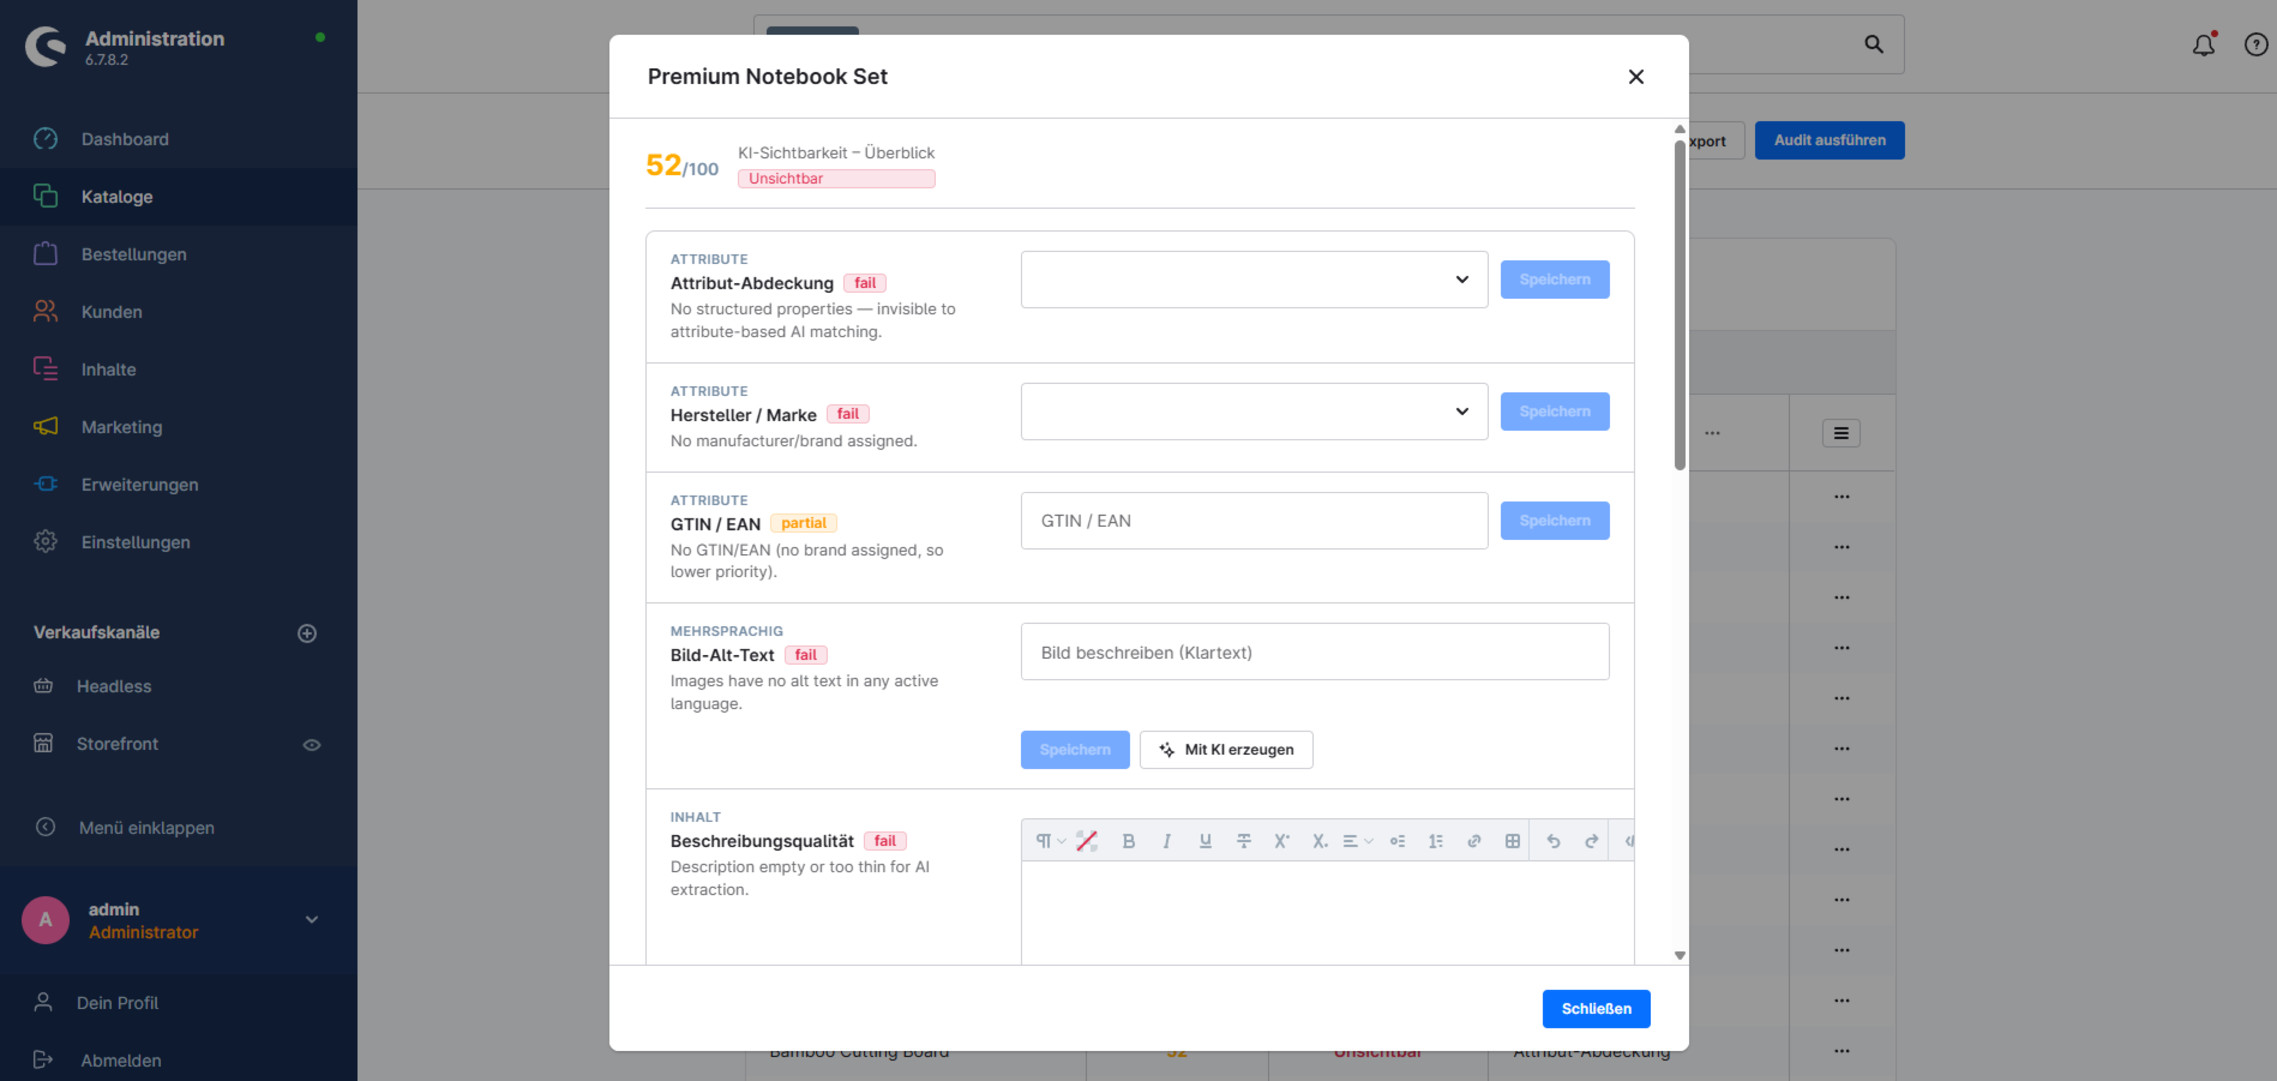Viewport: 2277px width, 1081px height.
Task: Open the Attribut-Abdeckung dropdown
Action: click(x=1254, y=279)
